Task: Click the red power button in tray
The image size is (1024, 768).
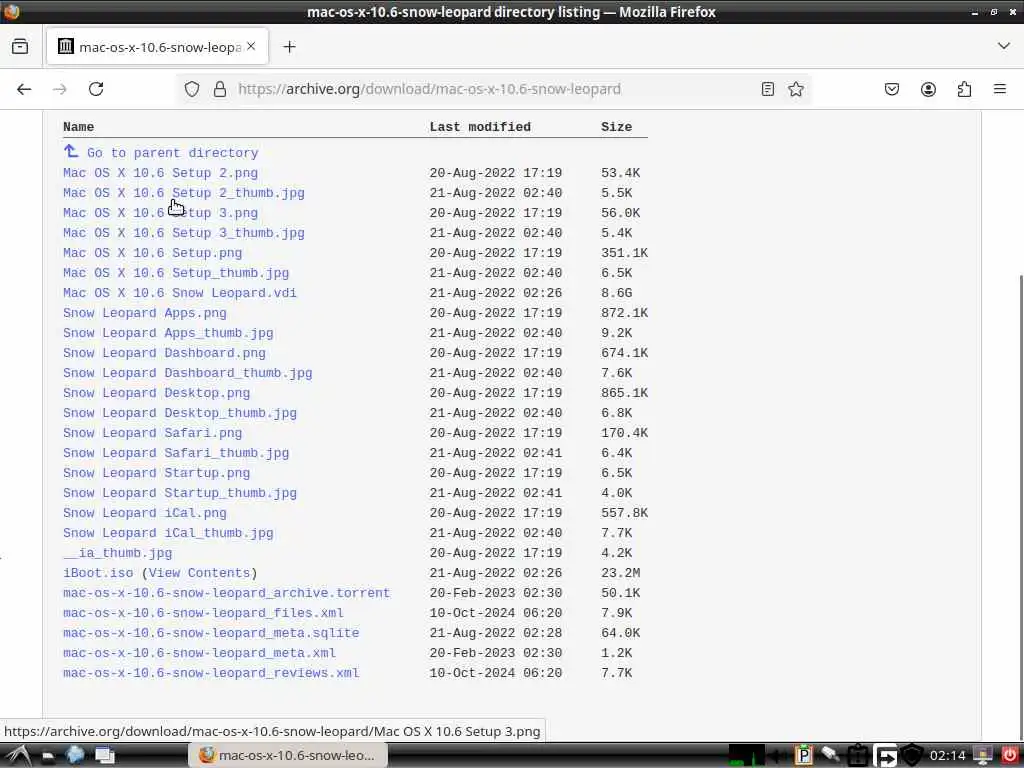Action: [1009, 755]
